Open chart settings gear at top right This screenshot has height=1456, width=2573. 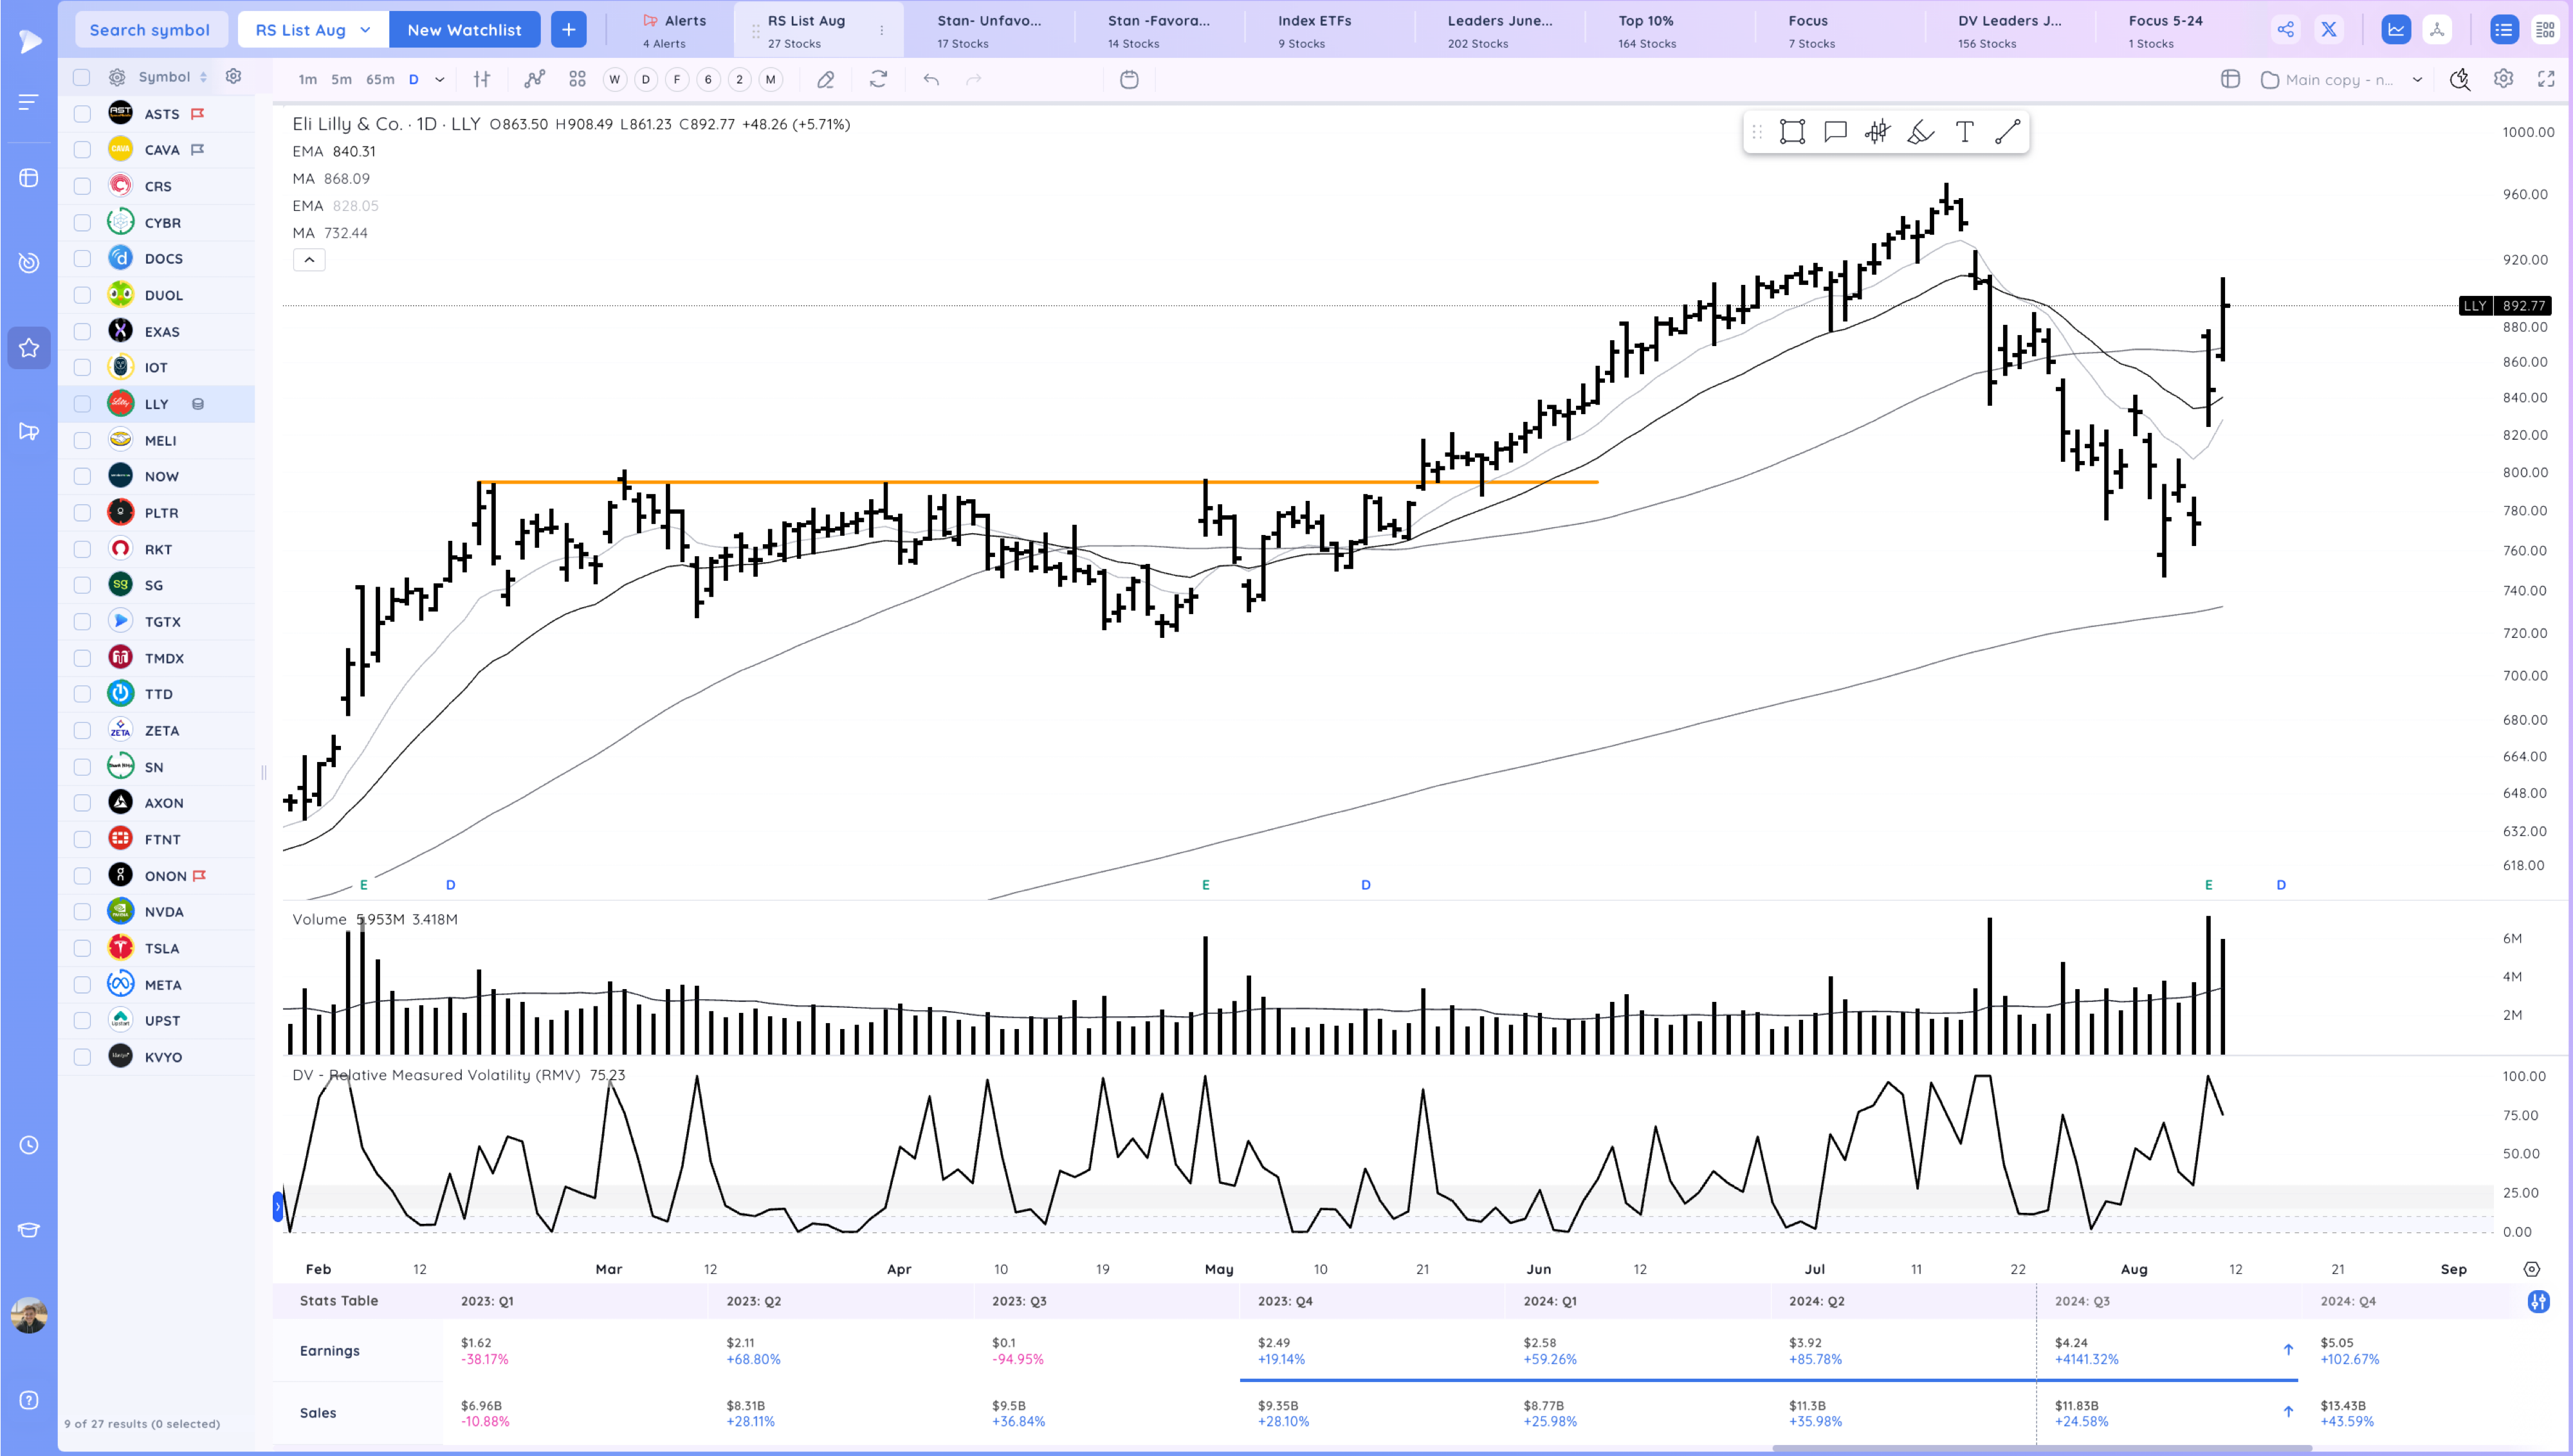tap(2503, 79)
